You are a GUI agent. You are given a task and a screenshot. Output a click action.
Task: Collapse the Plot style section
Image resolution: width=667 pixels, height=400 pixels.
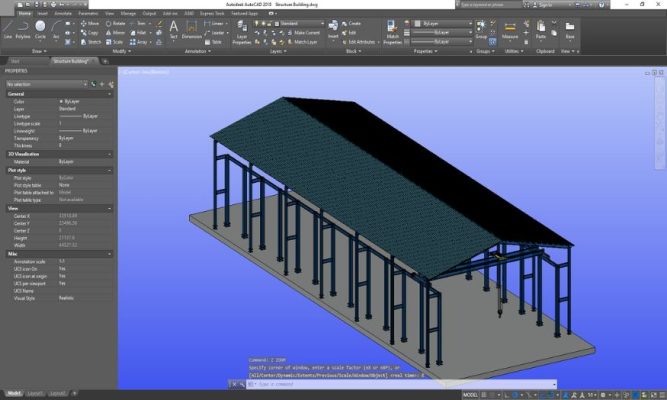click(111, 170)
